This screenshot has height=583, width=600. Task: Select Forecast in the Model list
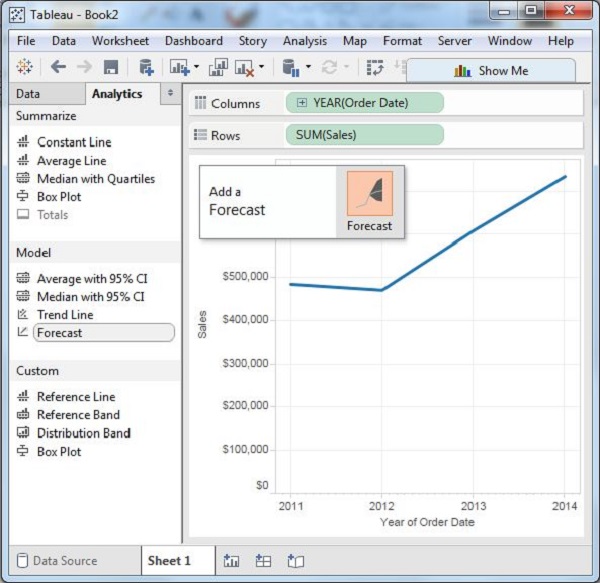coord(60,333)
